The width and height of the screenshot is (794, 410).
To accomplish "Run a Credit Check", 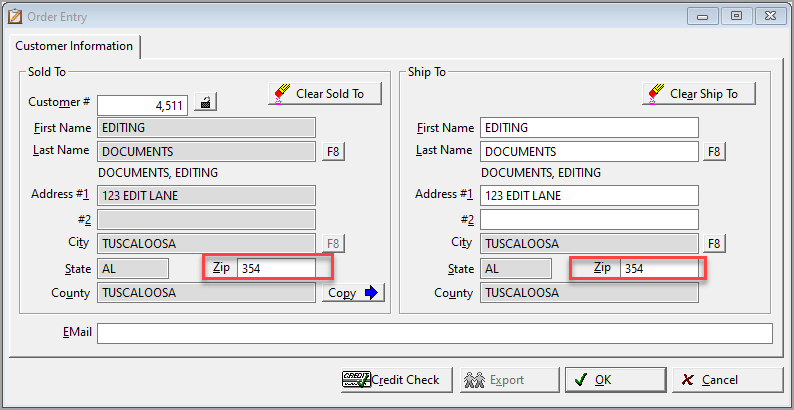I will click(x=396, y=380).
